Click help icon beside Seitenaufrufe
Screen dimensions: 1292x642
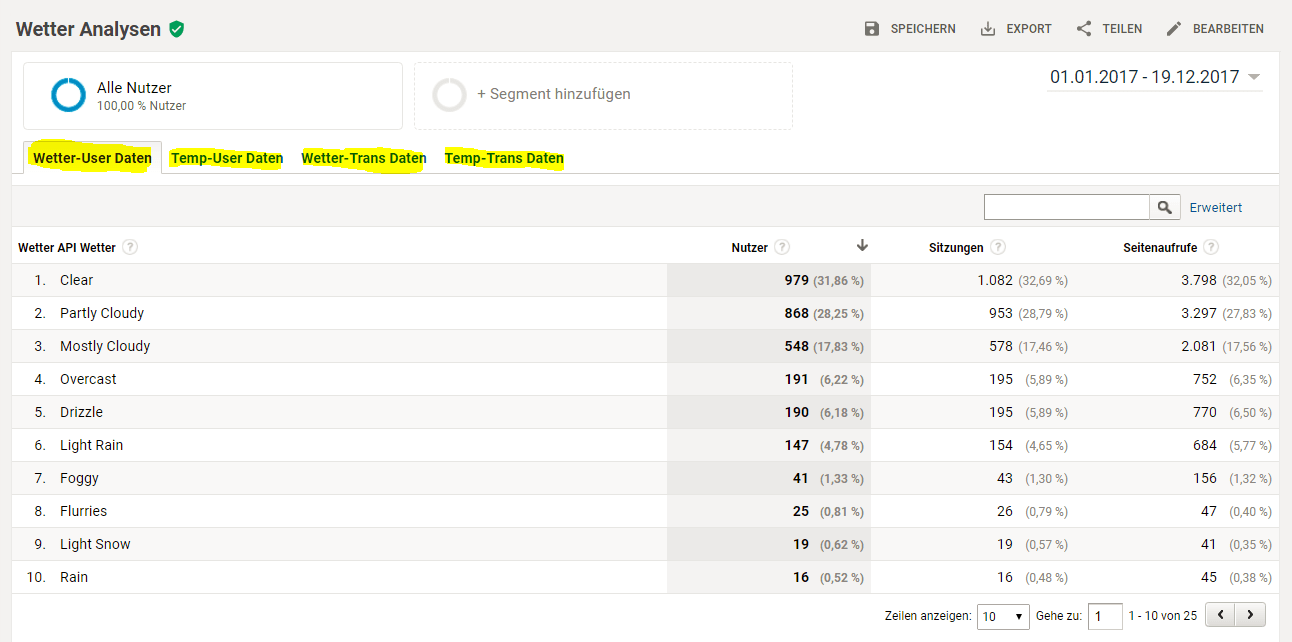(x=1211, y=247)
